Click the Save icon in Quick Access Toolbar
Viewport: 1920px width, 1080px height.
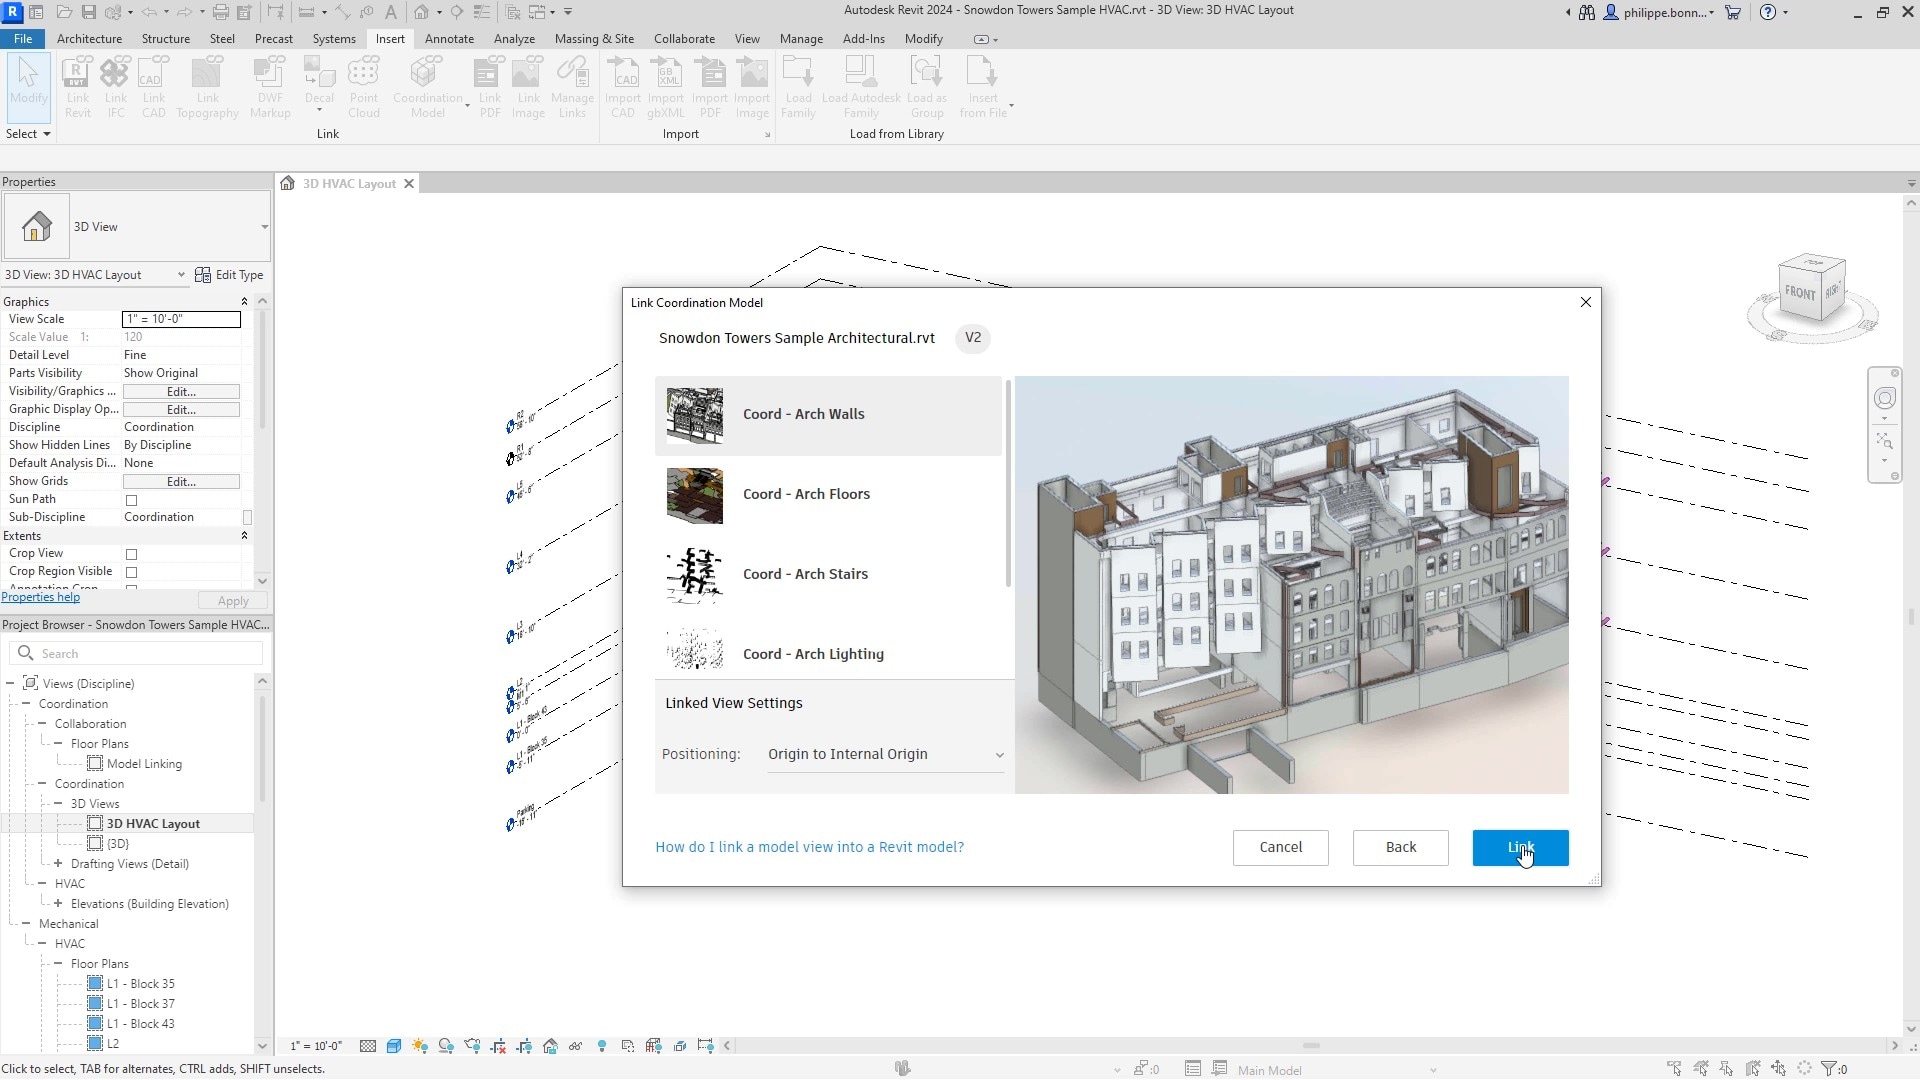(x=89, y=12)
